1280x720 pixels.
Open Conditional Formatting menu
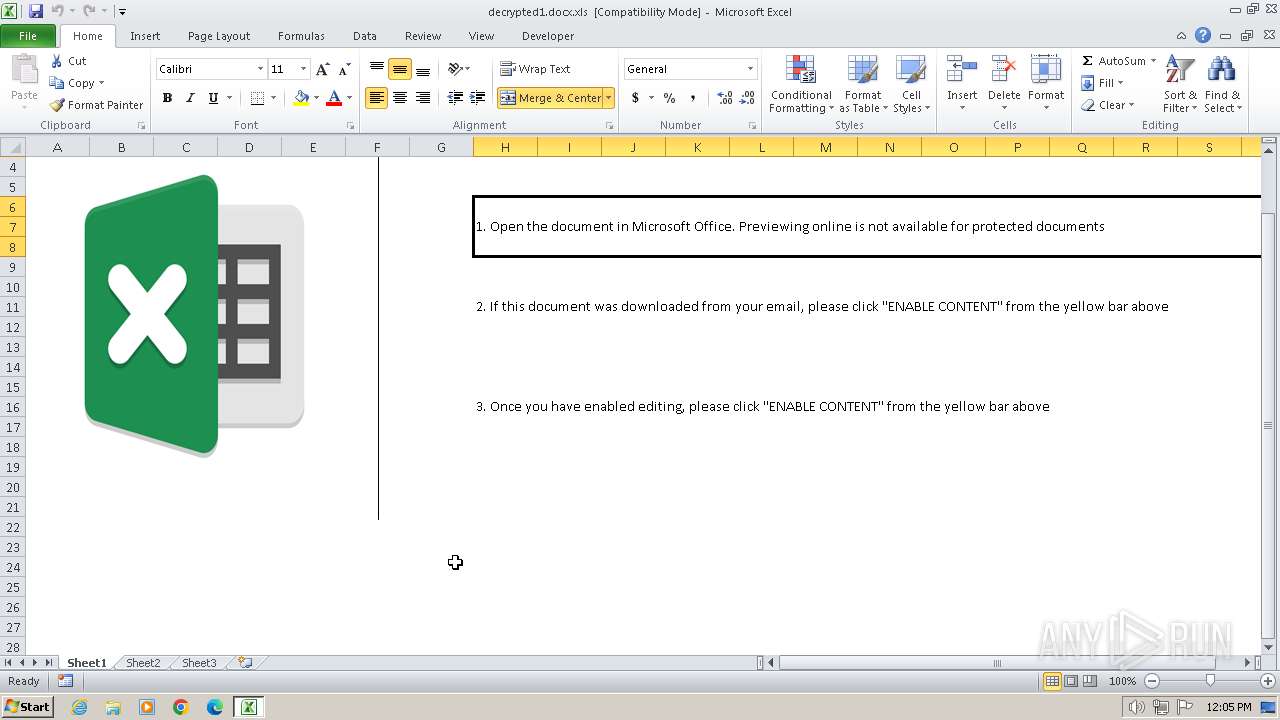pos(800,84)
